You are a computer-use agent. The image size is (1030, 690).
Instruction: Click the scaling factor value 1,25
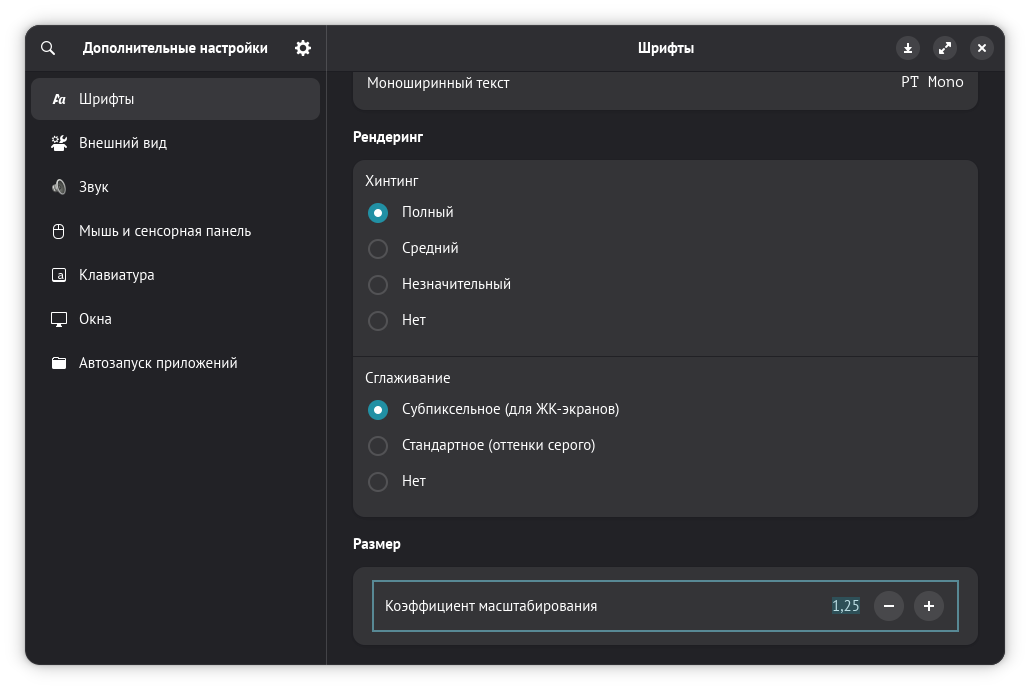coord(845,606)
